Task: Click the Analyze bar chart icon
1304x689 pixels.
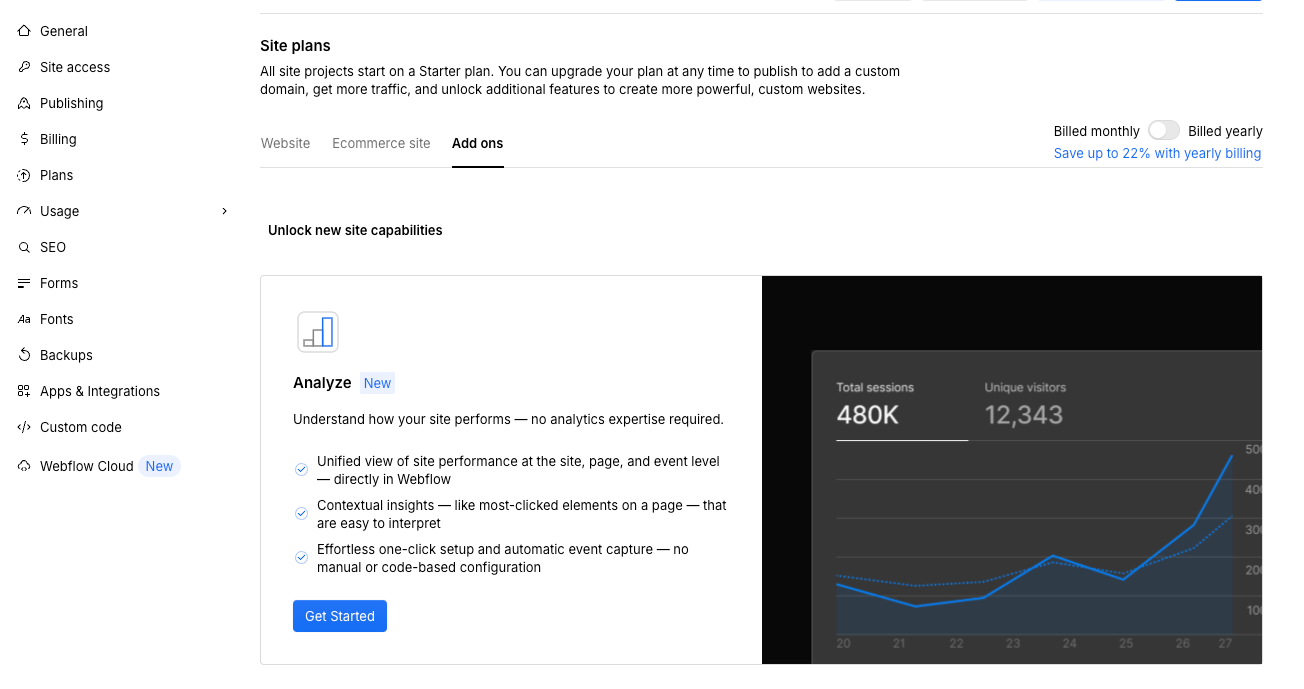Action: pos(318,332)
